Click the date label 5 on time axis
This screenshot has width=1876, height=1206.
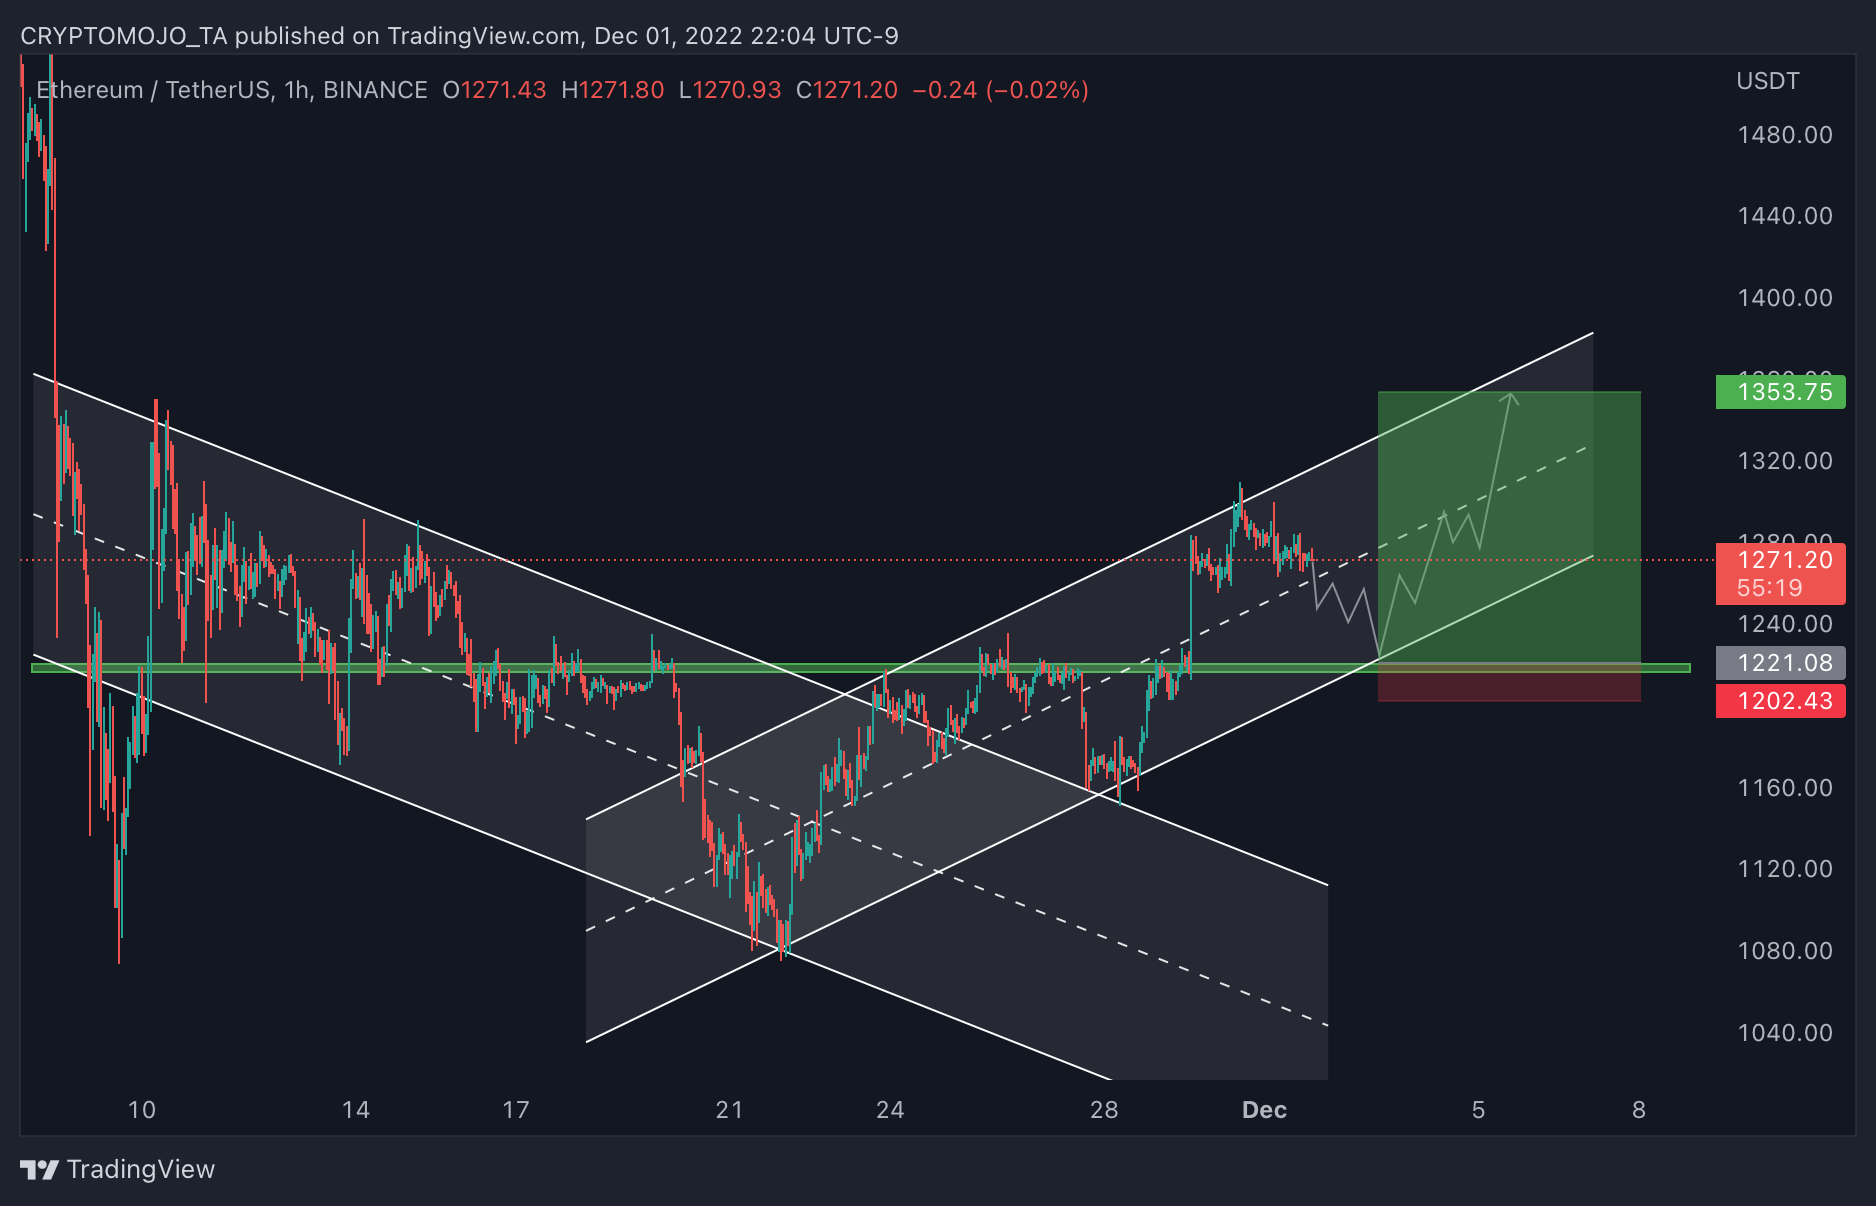pyautogui.click(x=1478, y=1110)
